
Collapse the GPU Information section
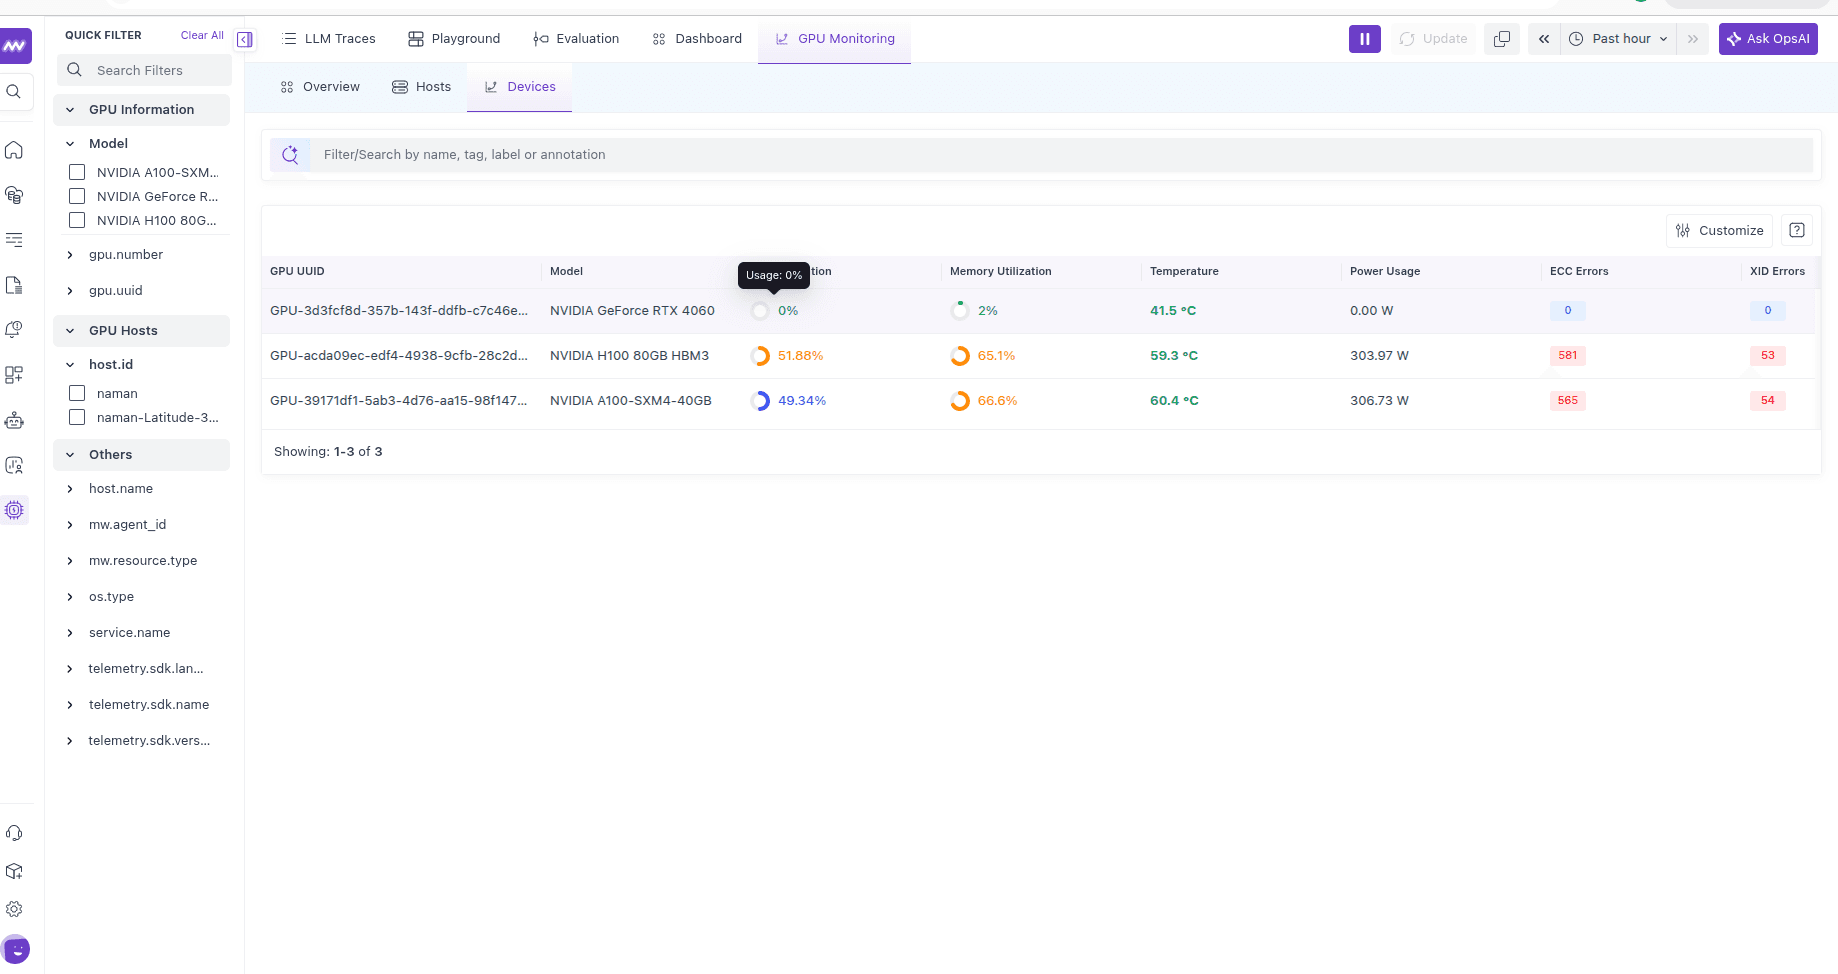pyautogui.click(x=141, y=110)
